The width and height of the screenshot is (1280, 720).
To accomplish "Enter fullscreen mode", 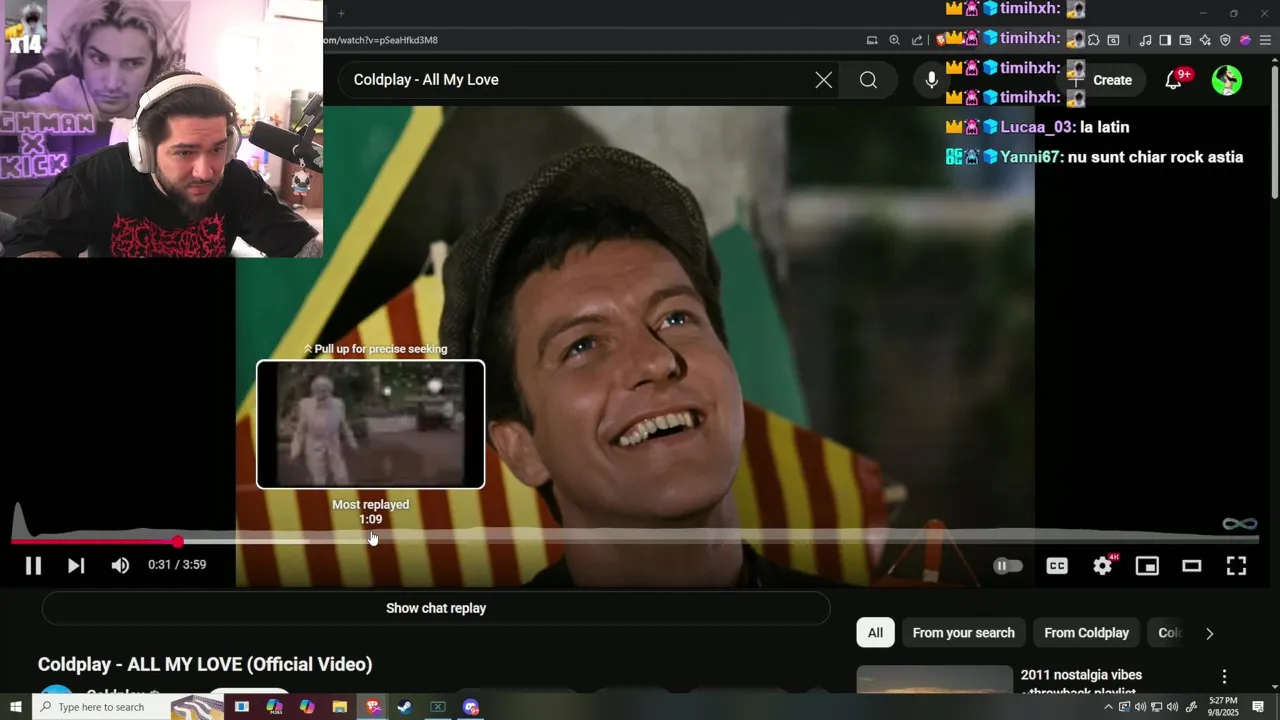I will coord(1236,566).
